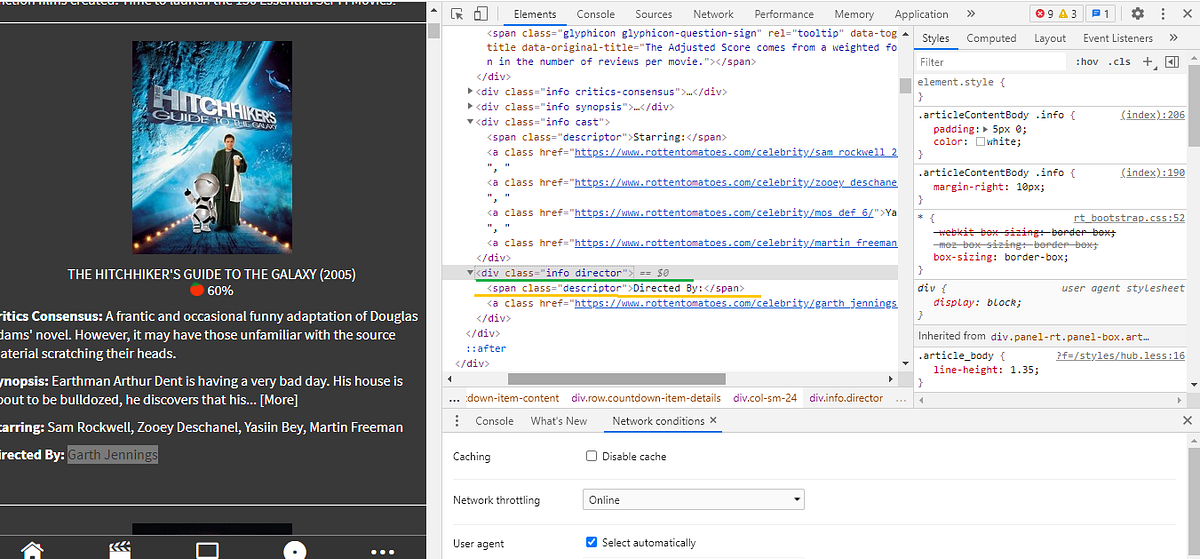Collapse the info director div node
The width and height of the screenshot is (1200, 559).
[472, 273]
